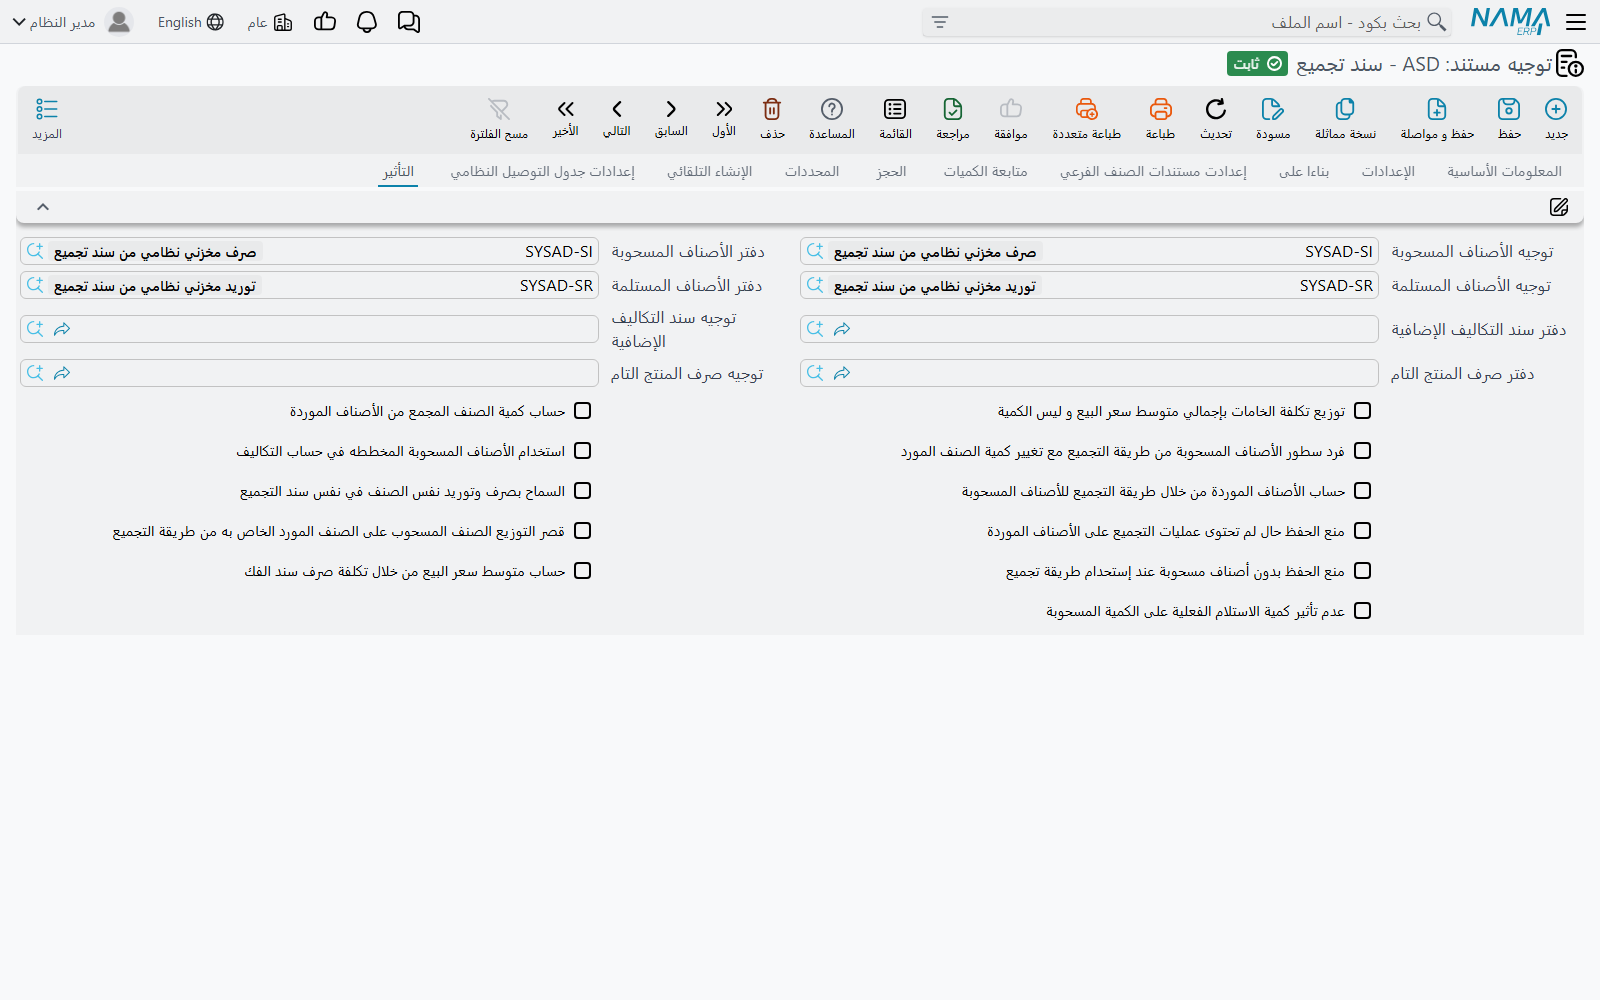Screen dimensions: 1600x1000
Task: Go to الأول (First) record
Action: [724, 109]
